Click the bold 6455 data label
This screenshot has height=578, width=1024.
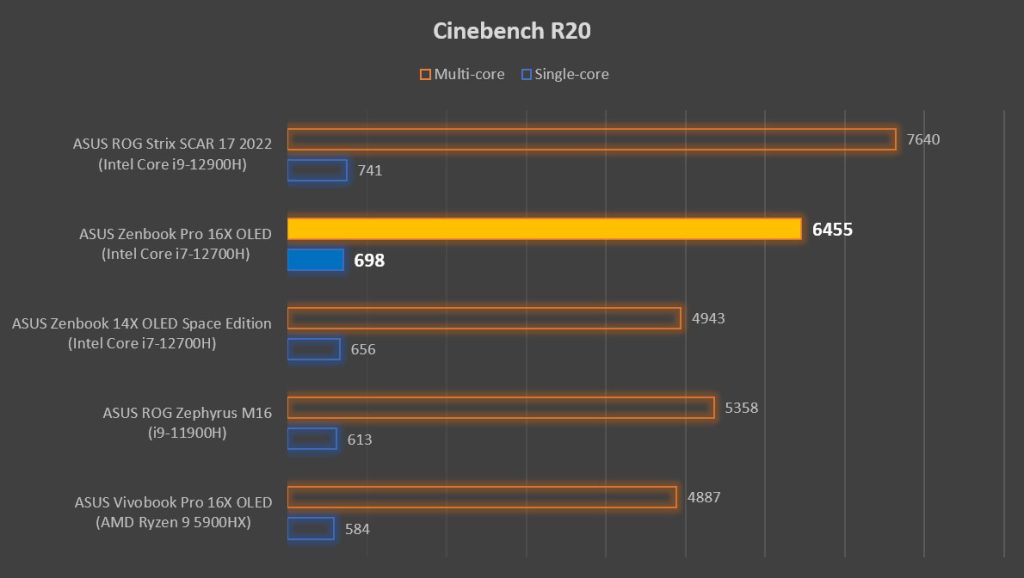point(832,230)
